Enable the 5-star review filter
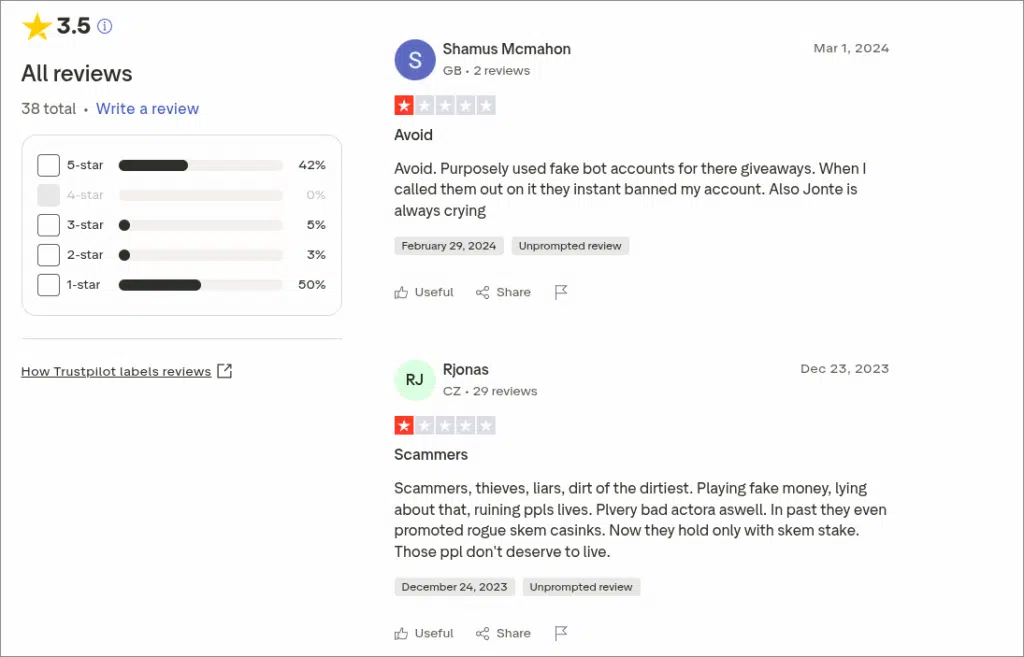The width and height of the screenshot is (1024, 657). (48, 165)
